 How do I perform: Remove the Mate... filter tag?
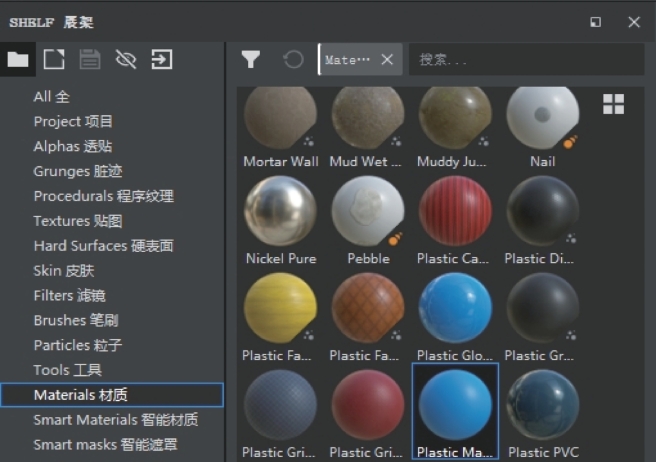(x=387, y=59)
